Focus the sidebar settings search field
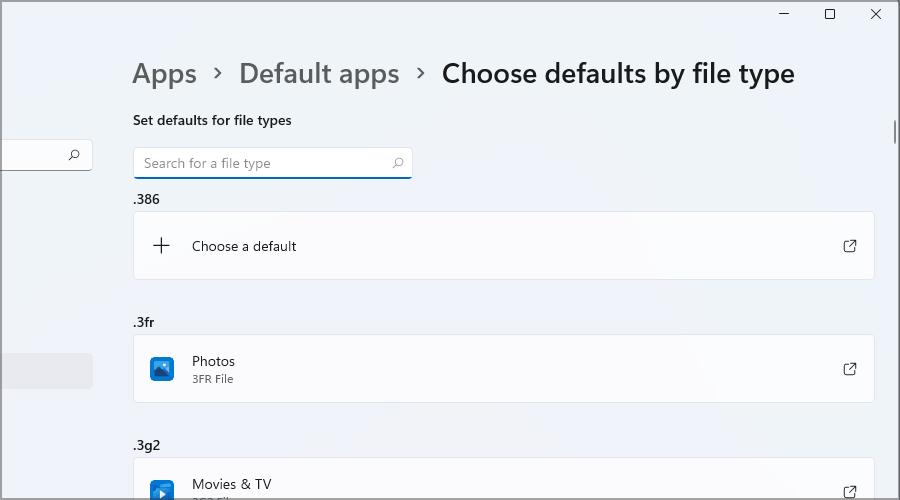 [32, 155]
